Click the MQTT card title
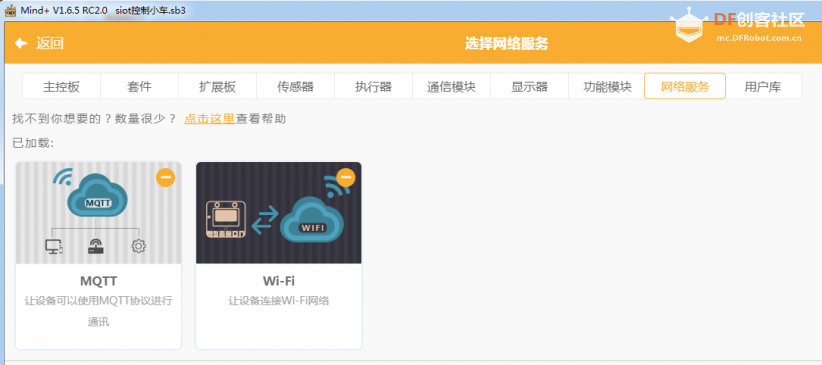This screenshot has height=365, width=822. 99,281
